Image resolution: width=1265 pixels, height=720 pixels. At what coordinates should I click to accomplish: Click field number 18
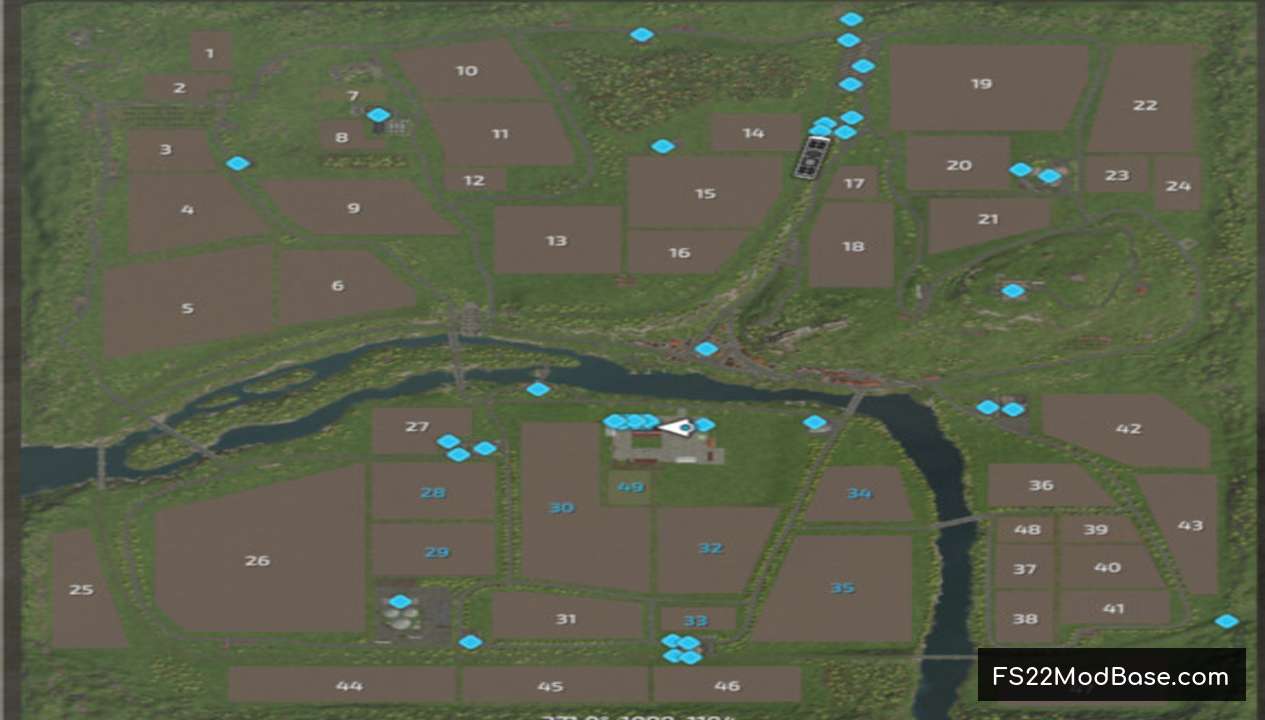[853, 246]
